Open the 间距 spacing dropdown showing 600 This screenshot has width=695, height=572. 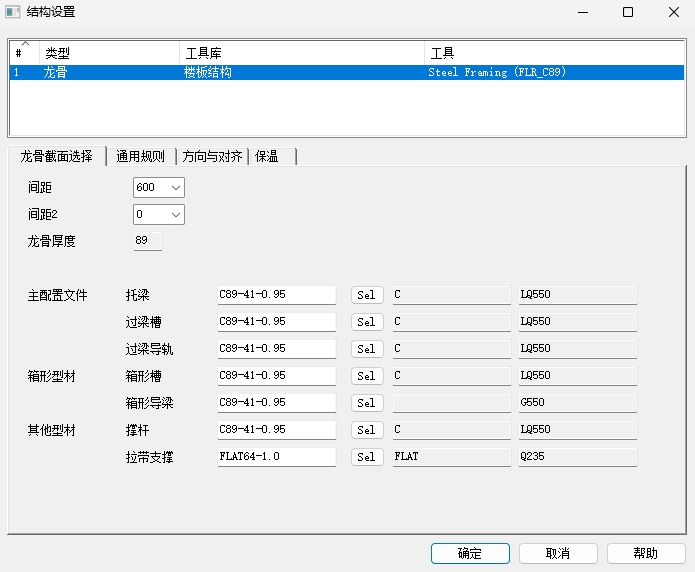(x=159, y=188)
